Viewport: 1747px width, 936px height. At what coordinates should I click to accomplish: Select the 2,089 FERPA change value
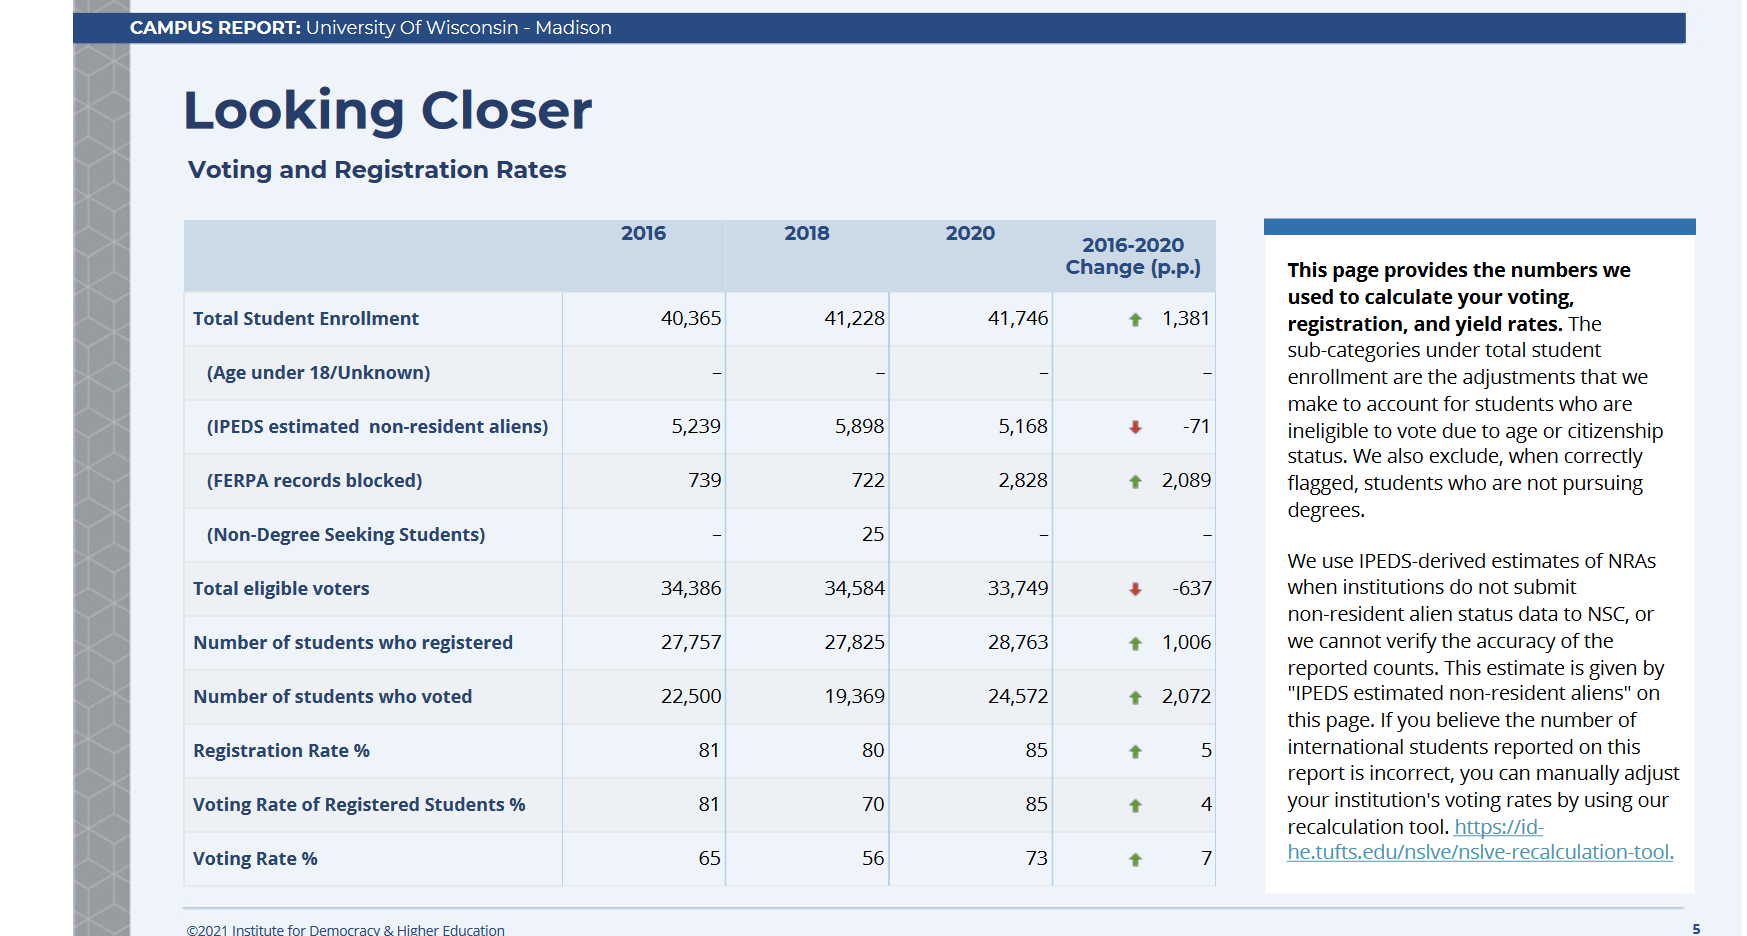[x=1186, y=480]
